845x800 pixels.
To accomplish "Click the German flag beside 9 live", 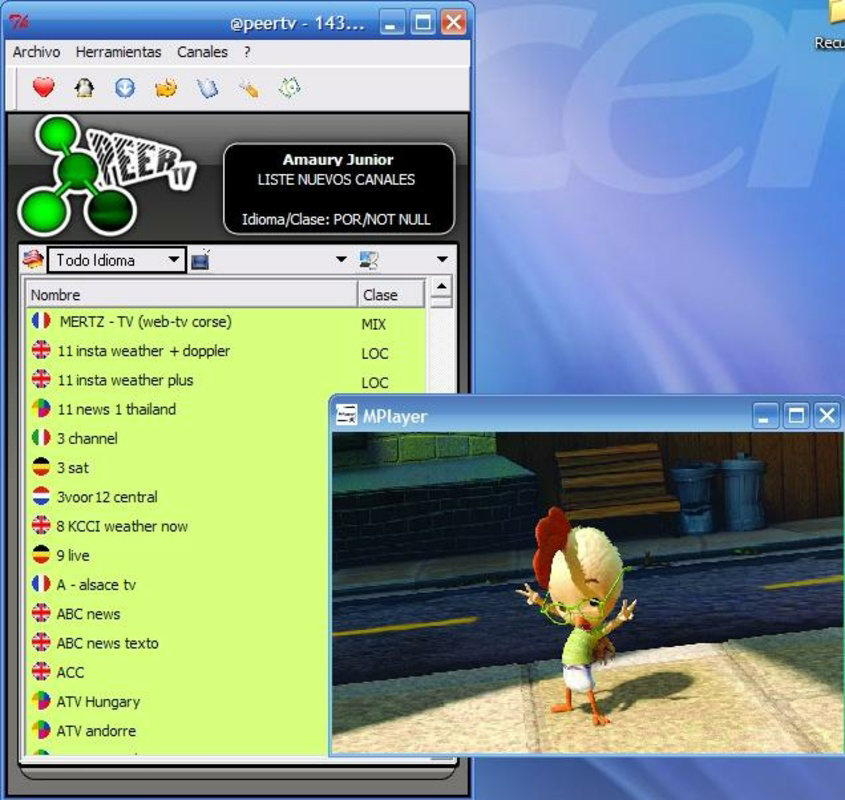I will point(41,554).
